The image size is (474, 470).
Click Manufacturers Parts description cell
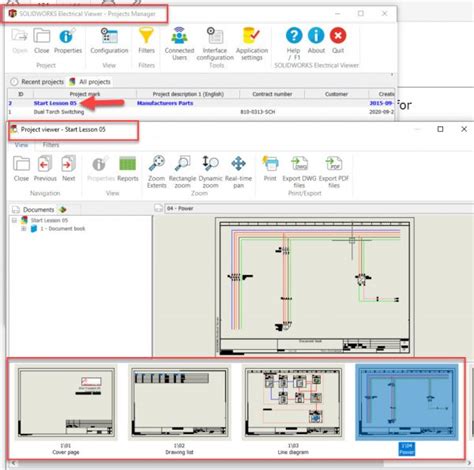tap(165, 103)
